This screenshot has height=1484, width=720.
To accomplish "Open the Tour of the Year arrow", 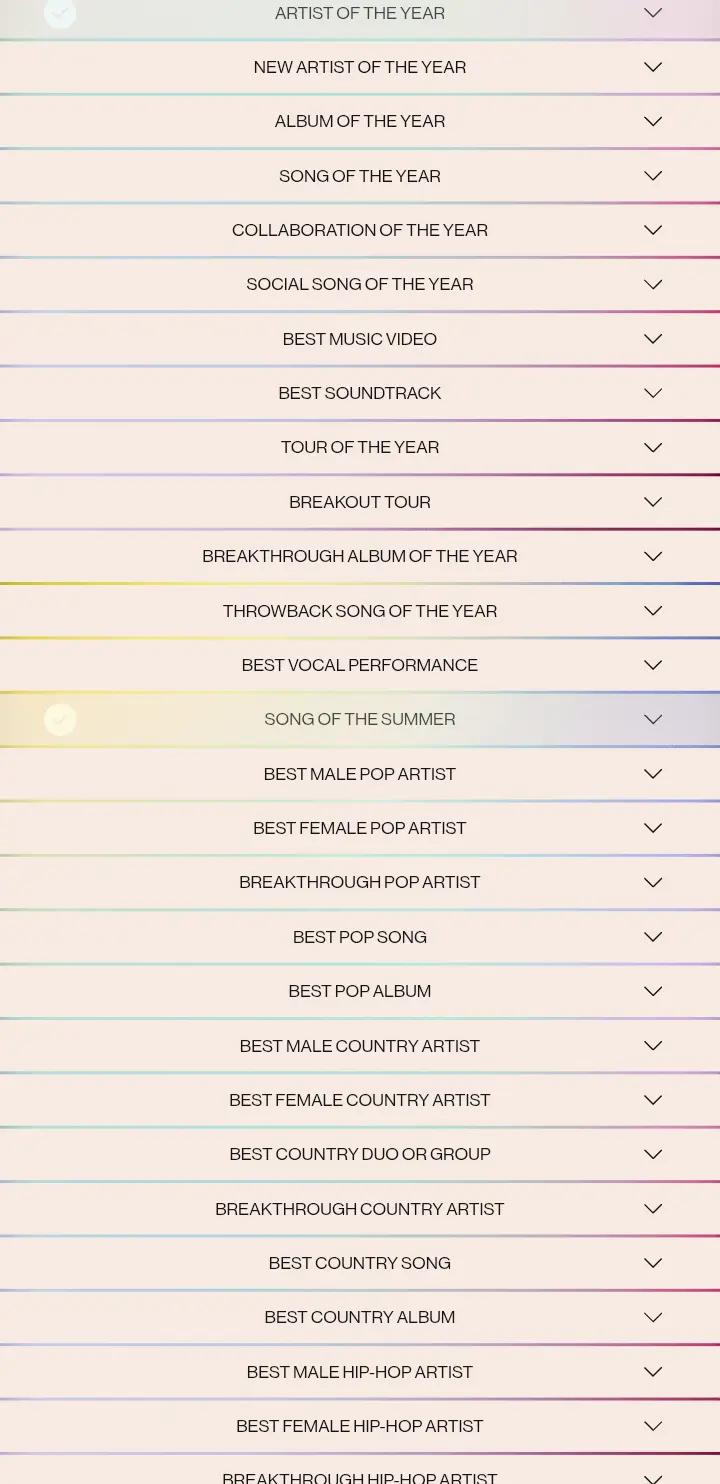I will pos(653,447).
